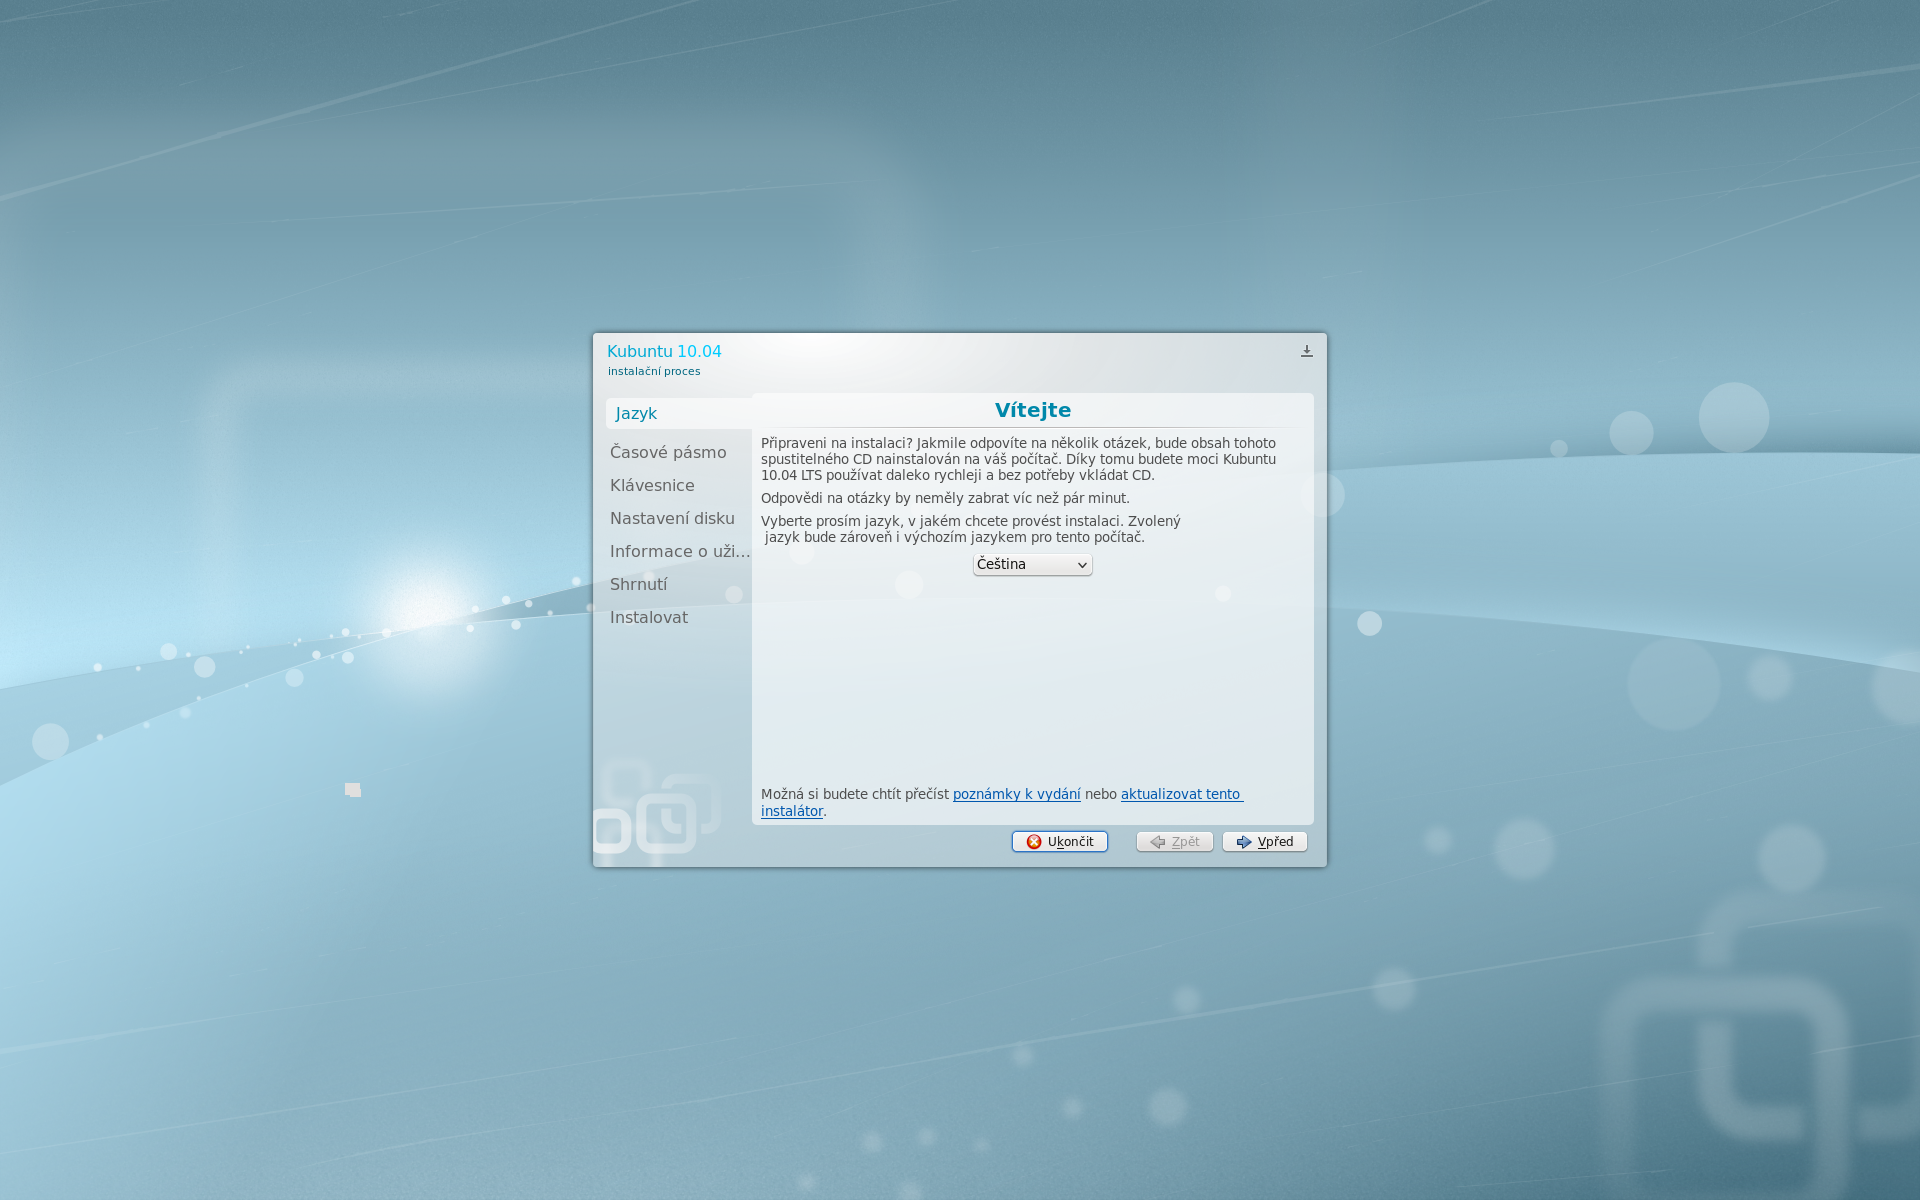The width and height of the screenshot is (1920, 1200).
Task: Click the line Odpovědi na otázky by neměly
Action: pos(945,498)
